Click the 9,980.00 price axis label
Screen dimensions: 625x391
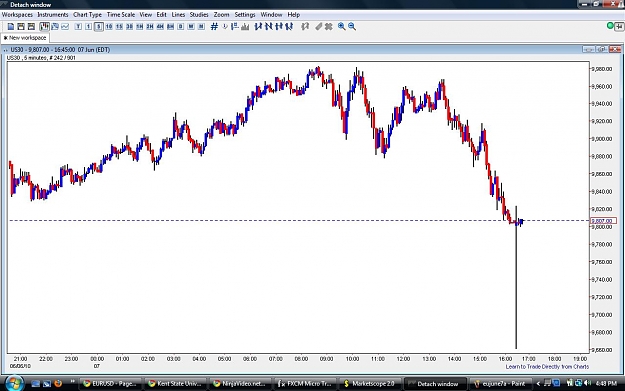[x=602, y=69]
